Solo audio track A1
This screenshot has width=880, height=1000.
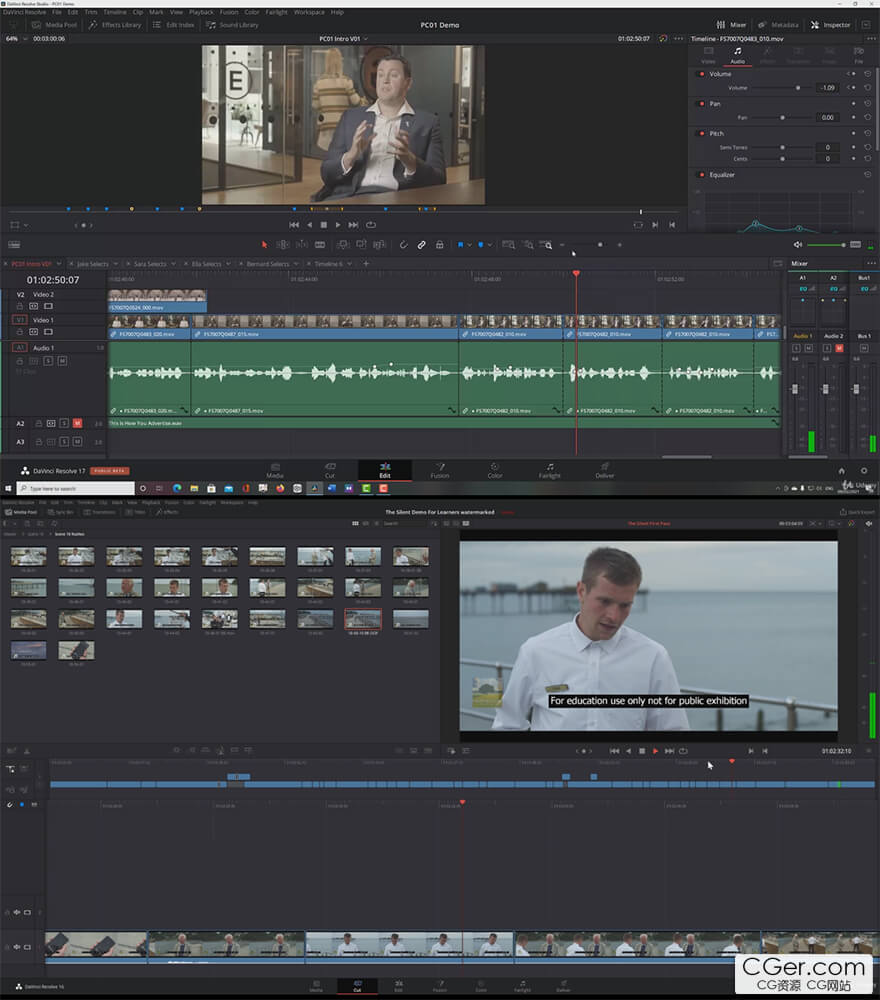click(48, 361)
